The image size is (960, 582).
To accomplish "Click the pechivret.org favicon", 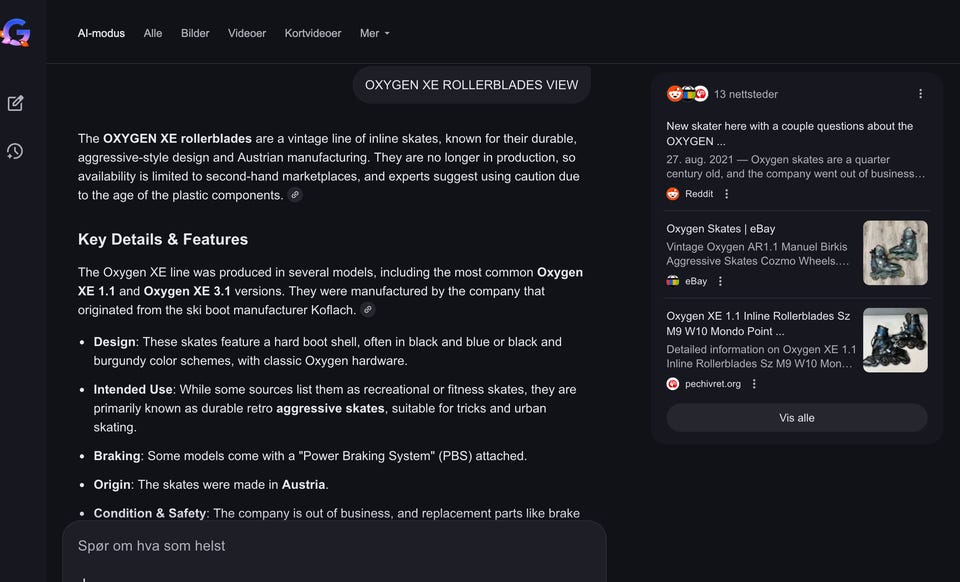I will (673, 384).
